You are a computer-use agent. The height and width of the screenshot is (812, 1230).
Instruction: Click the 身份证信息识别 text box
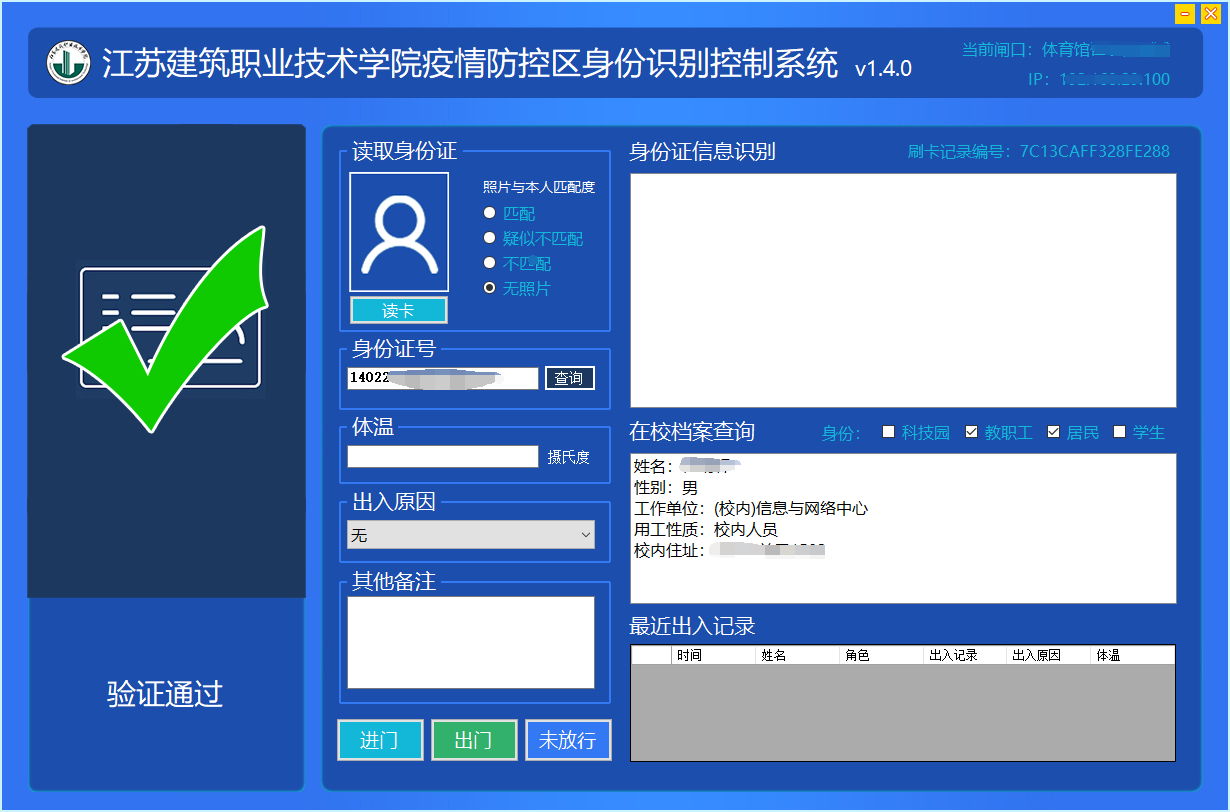pyautogui.click(x=903, y=290)
